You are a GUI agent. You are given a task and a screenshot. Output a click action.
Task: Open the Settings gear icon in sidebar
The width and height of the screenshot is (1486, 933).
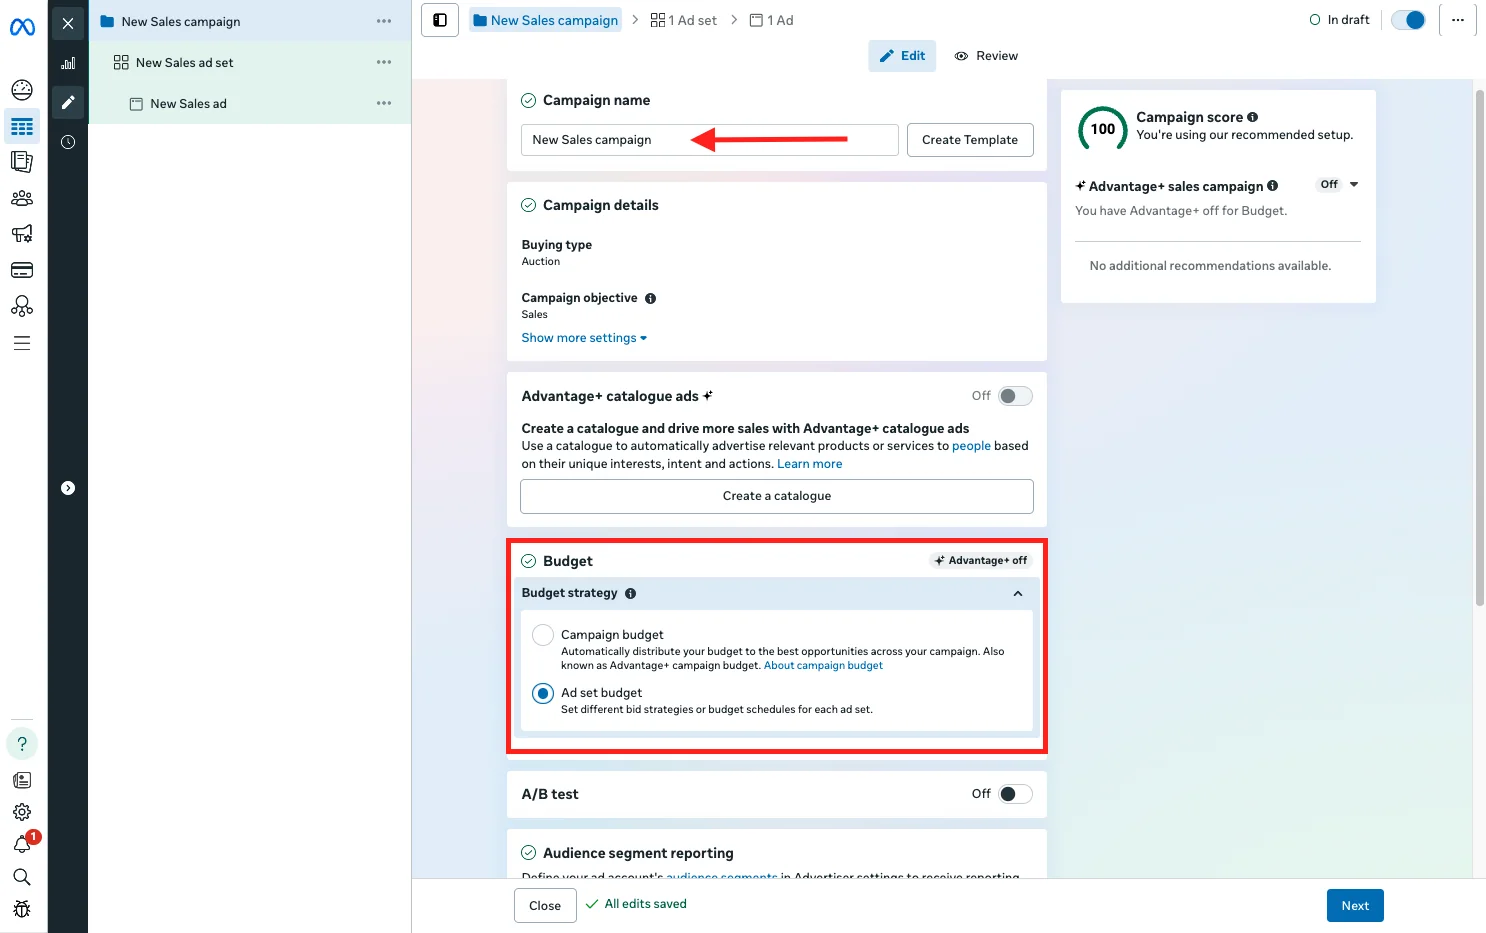[x=22, y=812]
